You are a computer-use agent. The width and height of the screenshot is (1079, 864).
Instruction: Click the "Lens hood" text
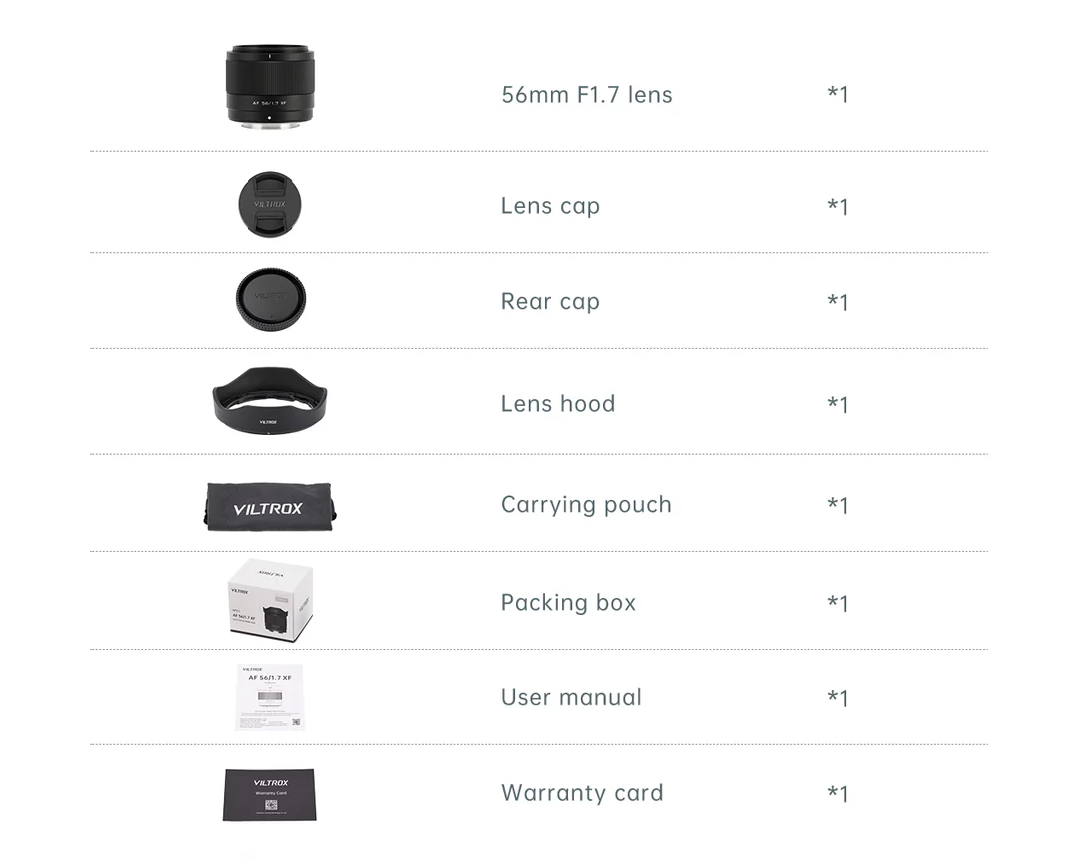(x=557, y=403)
